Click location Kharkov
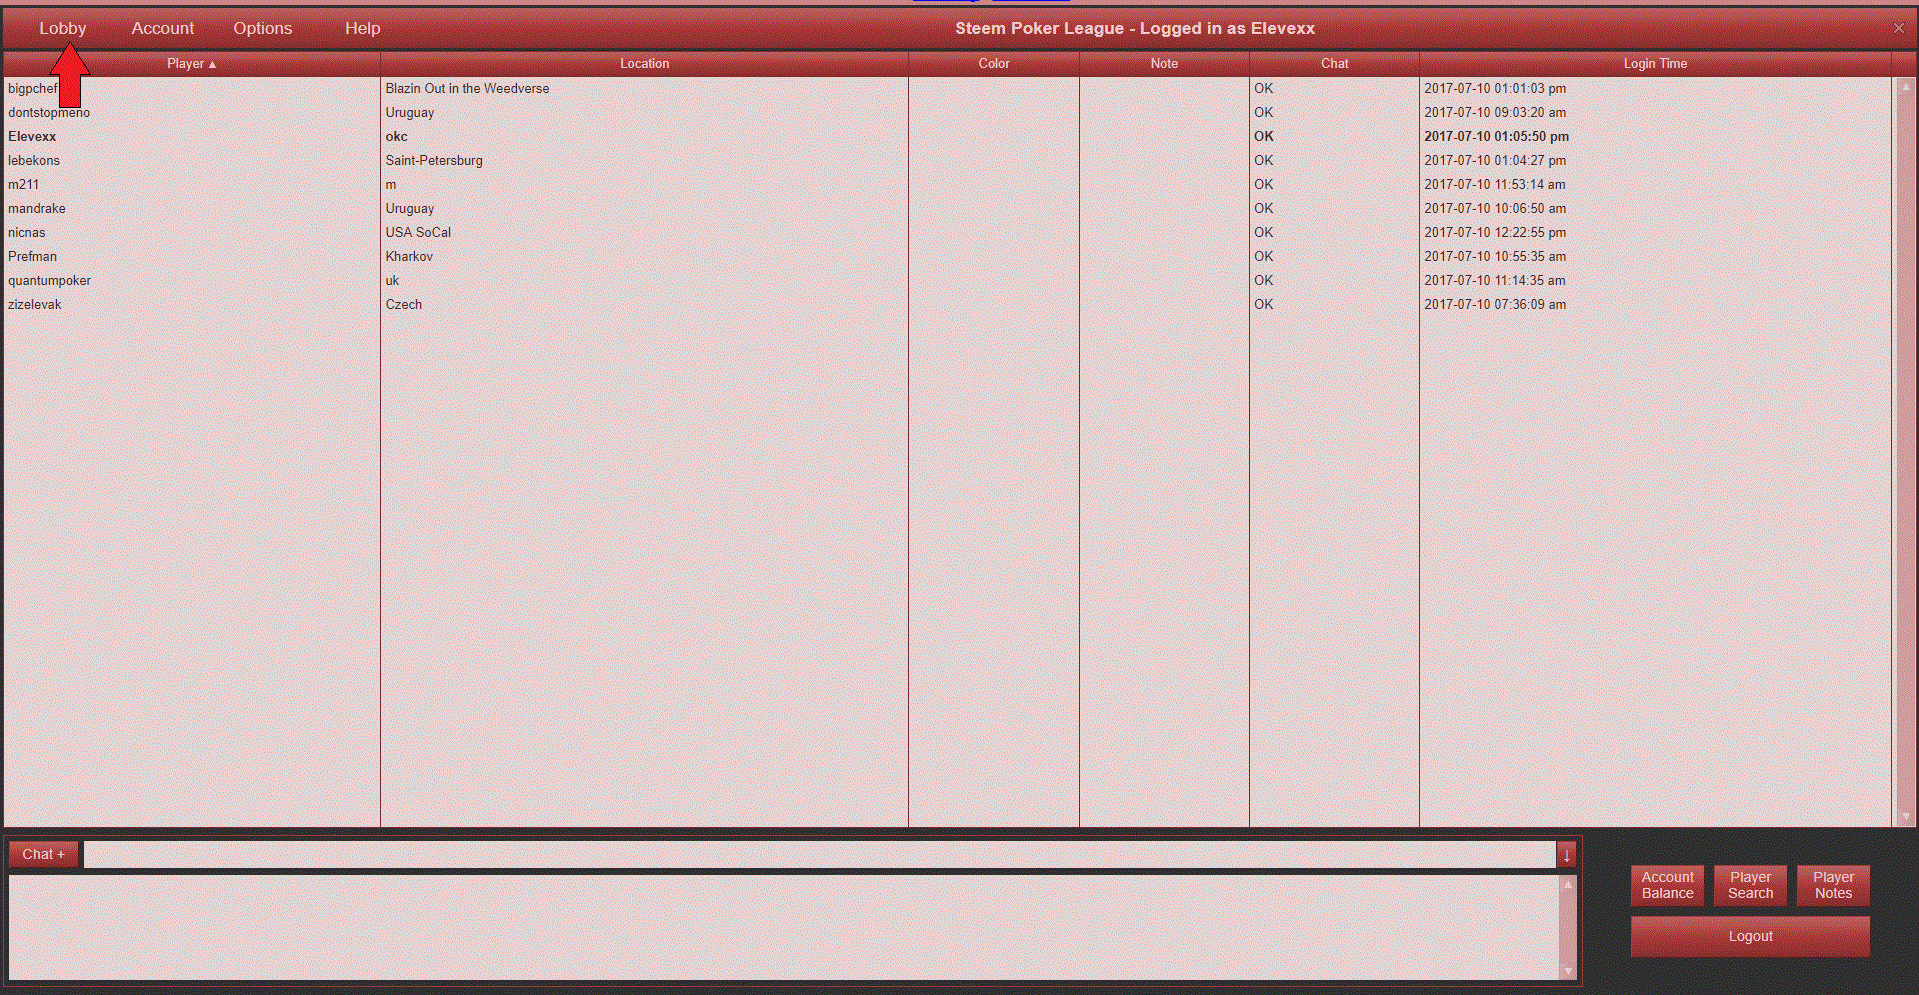Screen dimensions: 1919x995 pyautogui.click(x=409, y=256)
